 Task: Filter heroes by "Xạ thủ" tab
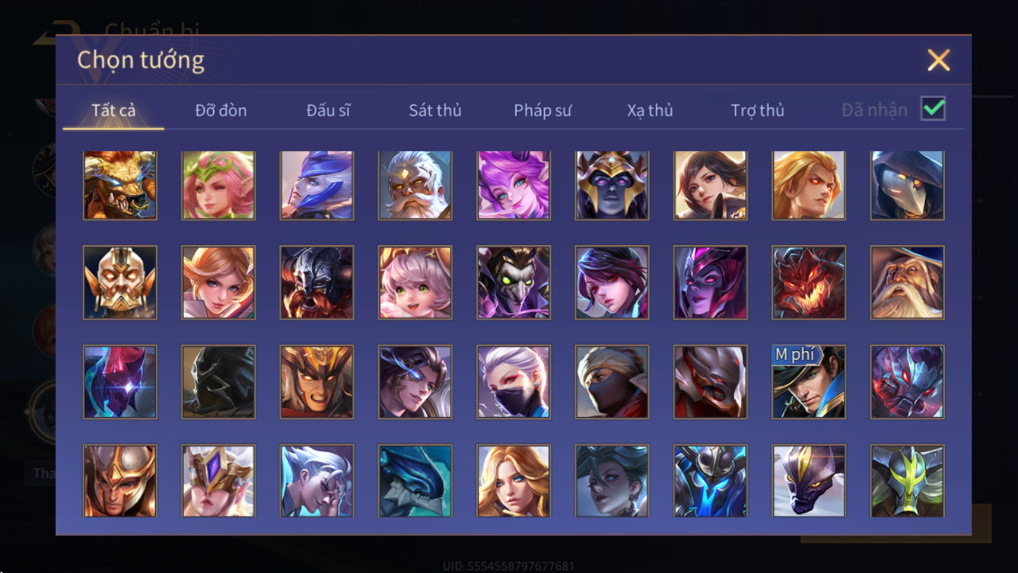650,110
